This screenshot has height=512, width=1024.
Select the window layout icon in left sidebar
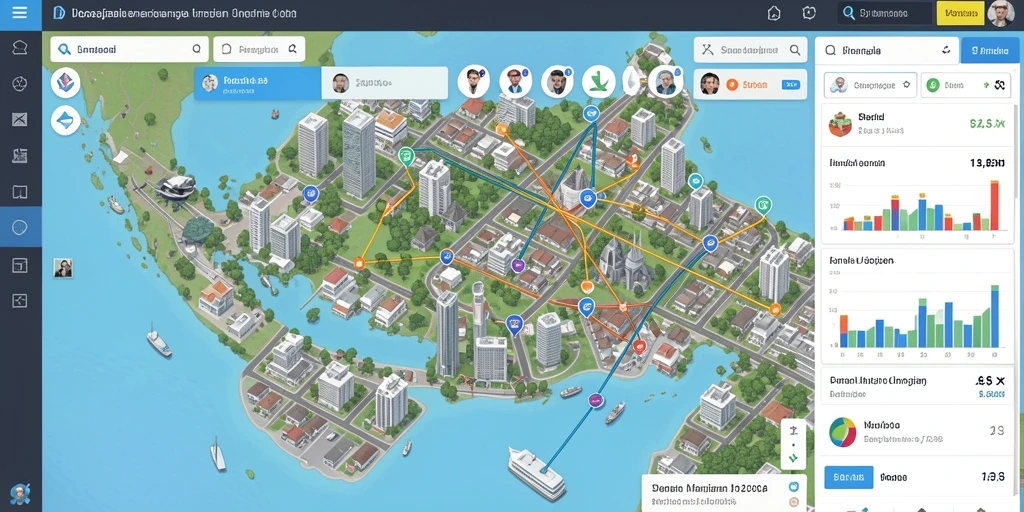point(20,264)
